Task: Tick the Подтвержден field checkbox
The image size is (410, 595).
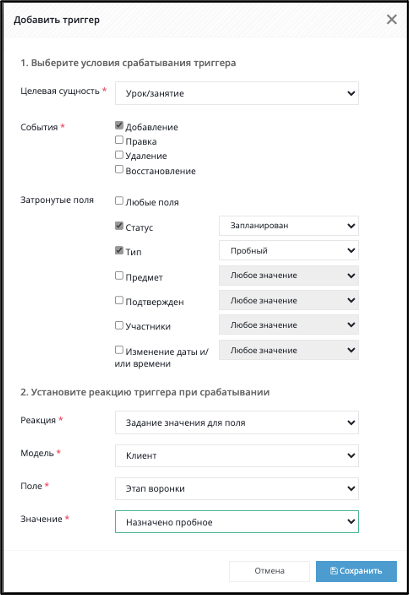Action: point(119,300)
